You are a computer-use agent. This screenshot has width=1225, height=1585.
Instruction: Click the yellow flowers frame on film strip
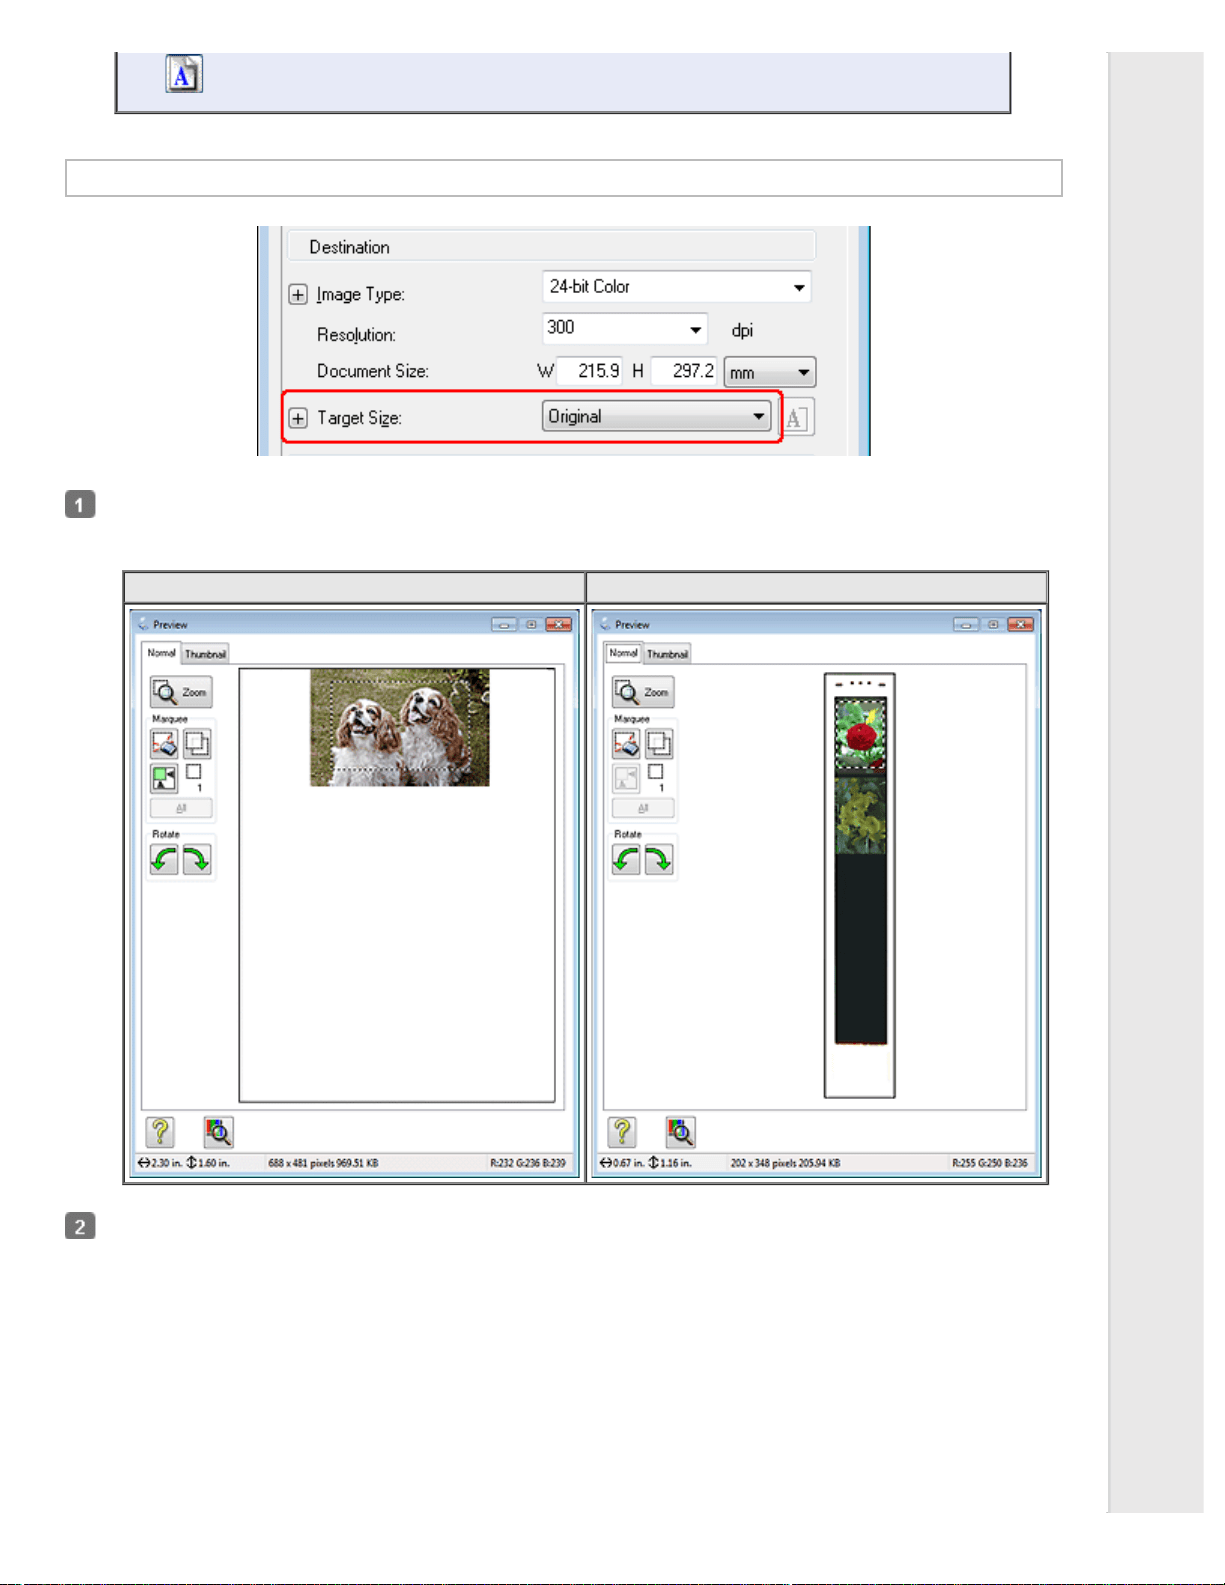(x=860, y=816)
